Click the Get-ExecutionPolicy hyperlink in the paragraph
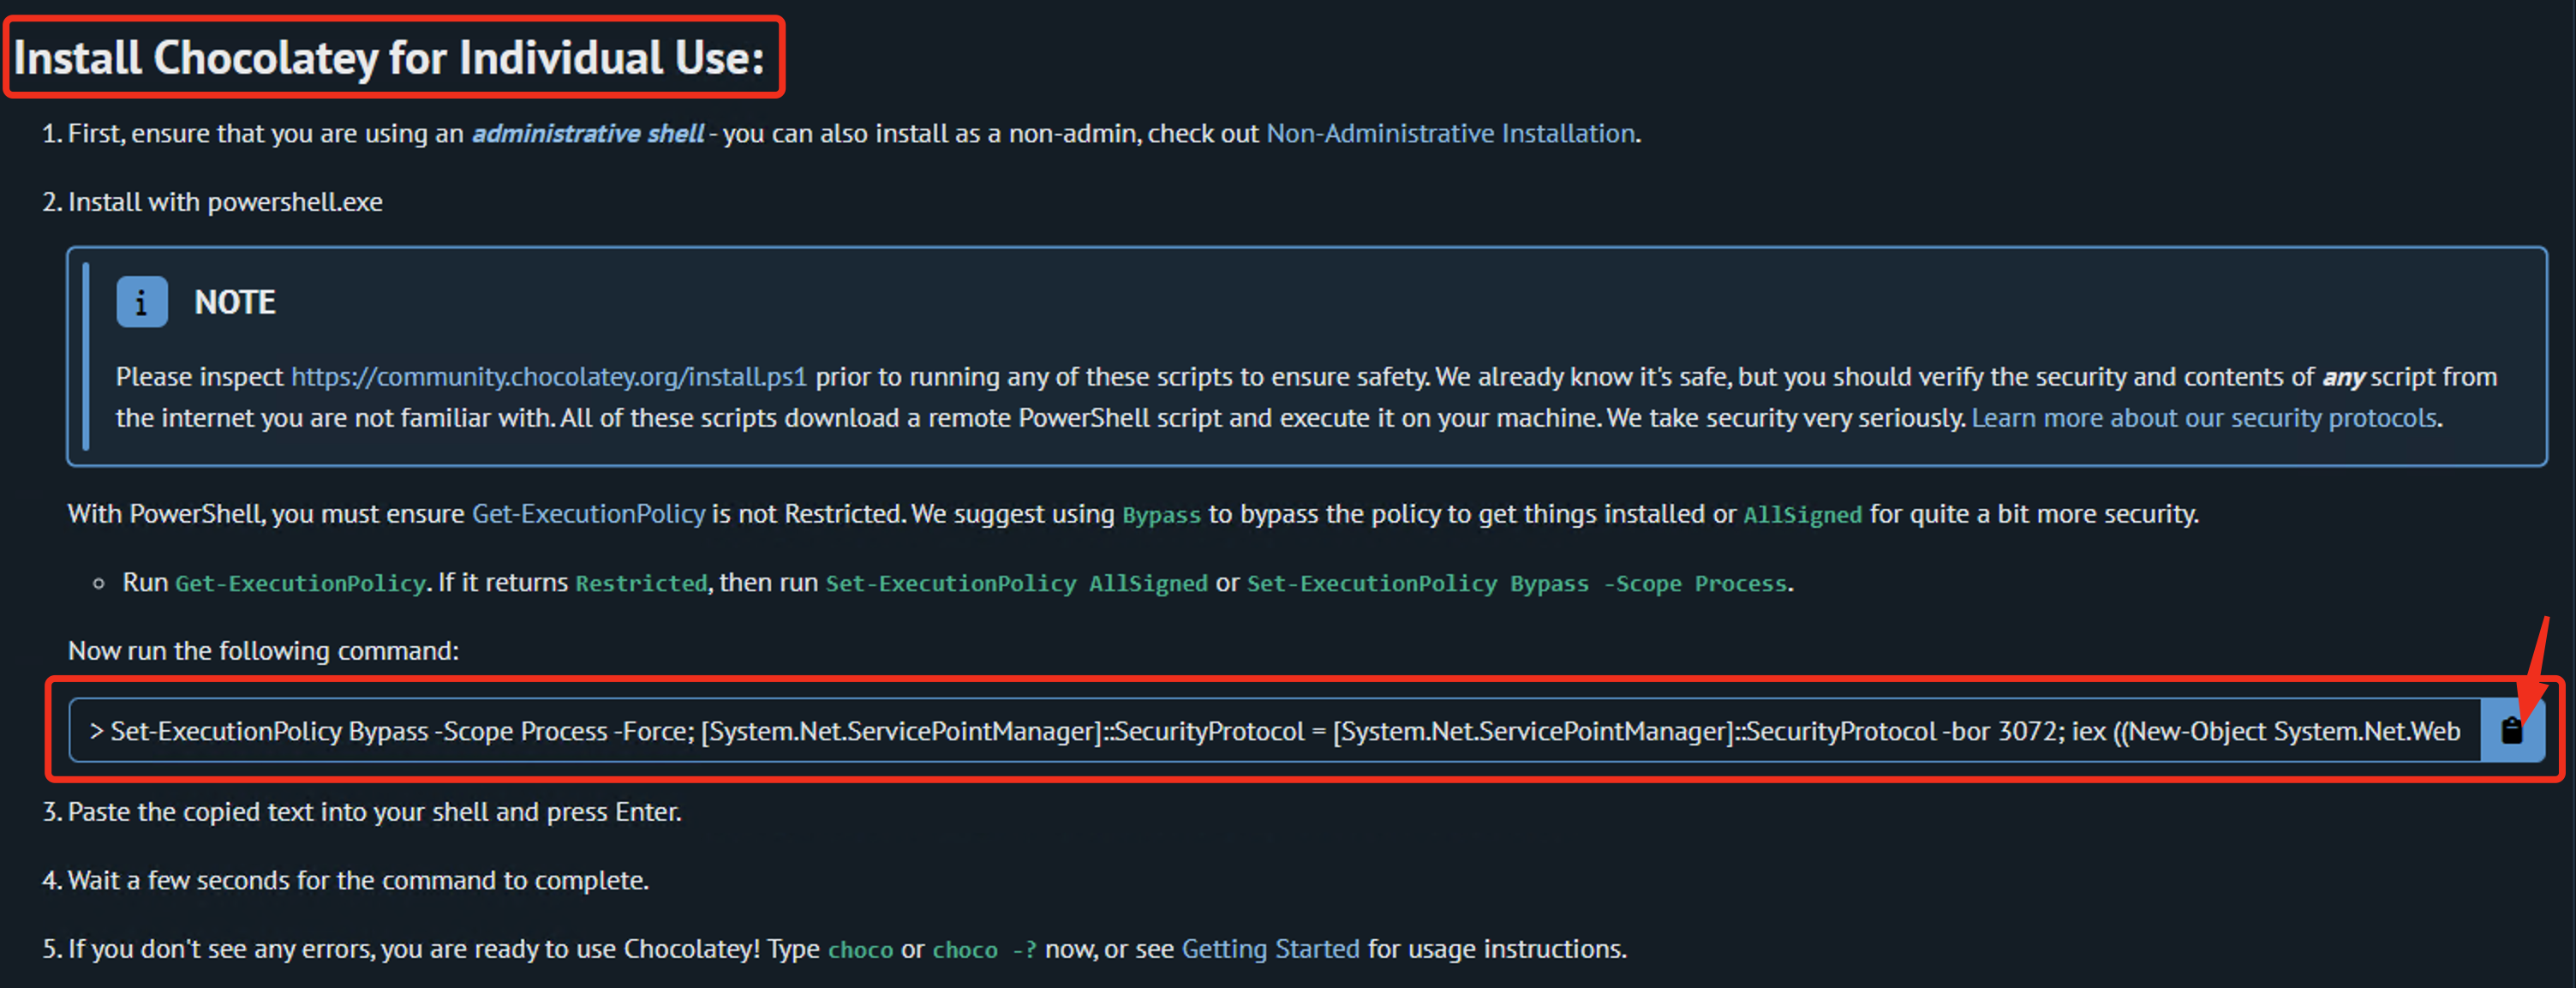This screenshot has height=988, width=2576. pos(588,514)
